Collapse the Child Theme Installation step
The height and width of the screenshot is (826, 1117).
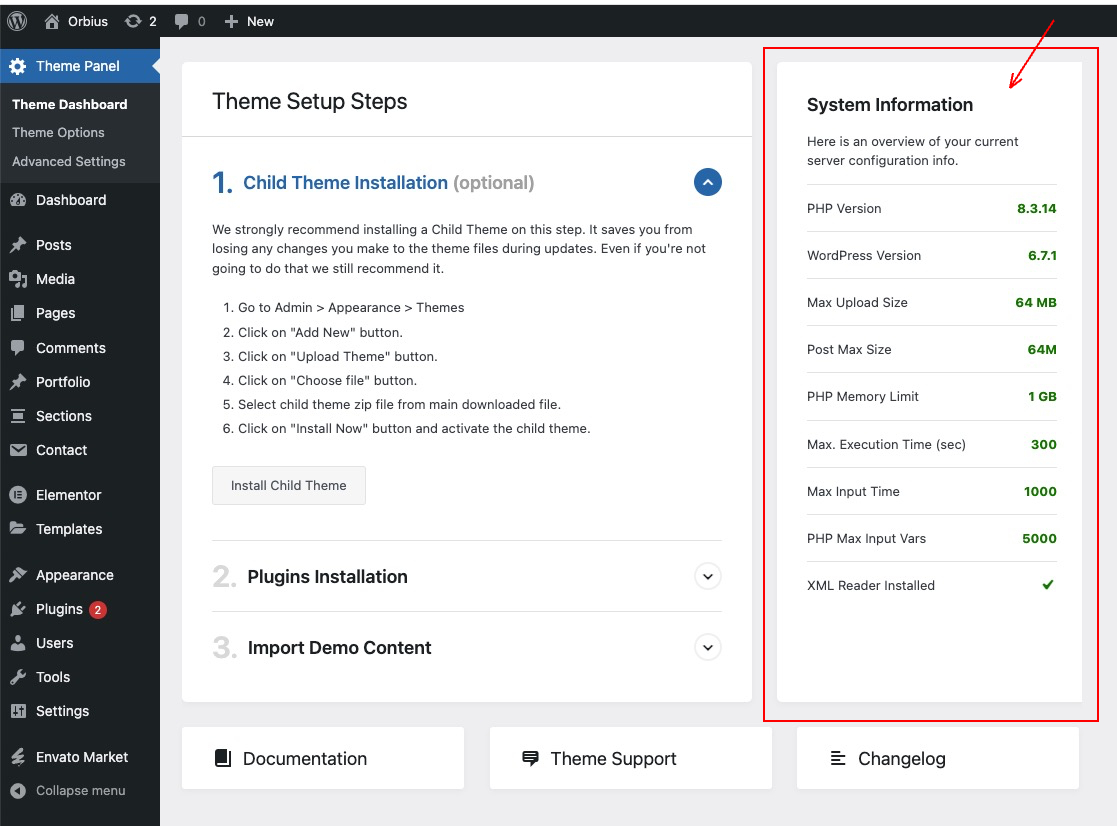click(x=707, y=182)
